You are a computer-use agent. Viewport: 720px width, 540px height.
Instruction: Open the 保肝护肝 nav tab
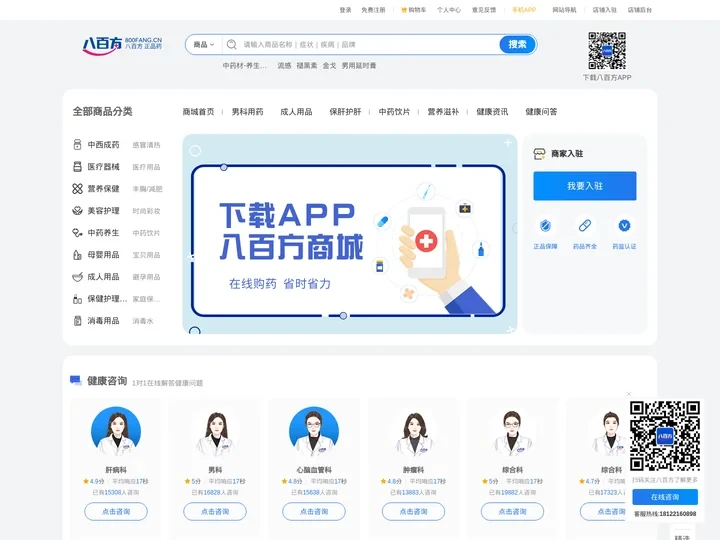[x=345, y=112]
